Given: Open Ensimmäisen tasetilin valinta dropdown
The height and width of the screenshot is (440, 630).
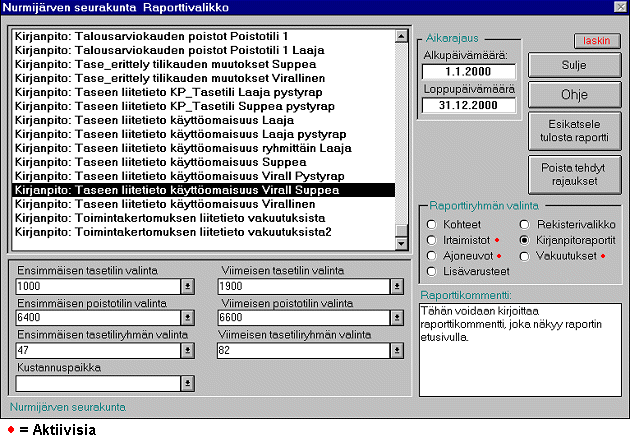Looking at the screenshot, I should click(187, 286).
